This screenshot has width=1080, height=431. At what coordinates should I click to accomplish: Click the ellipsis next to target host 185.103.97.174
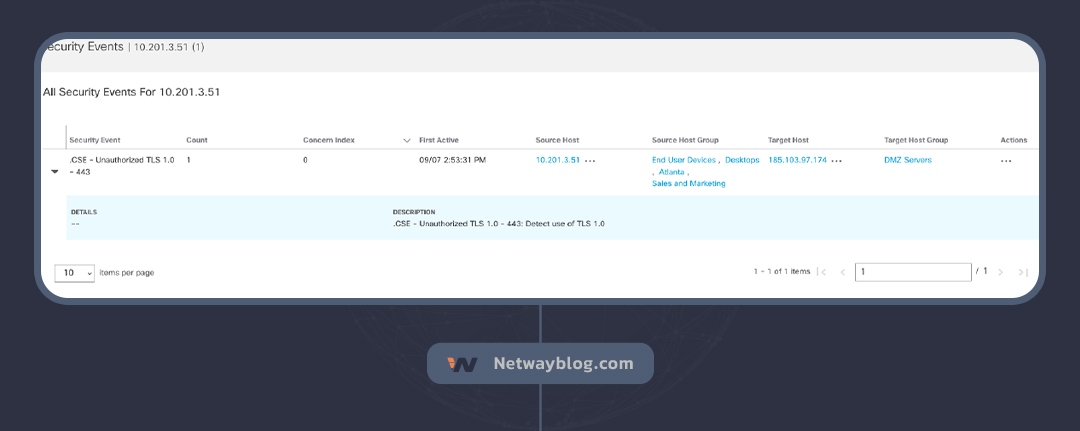point(836,160)
